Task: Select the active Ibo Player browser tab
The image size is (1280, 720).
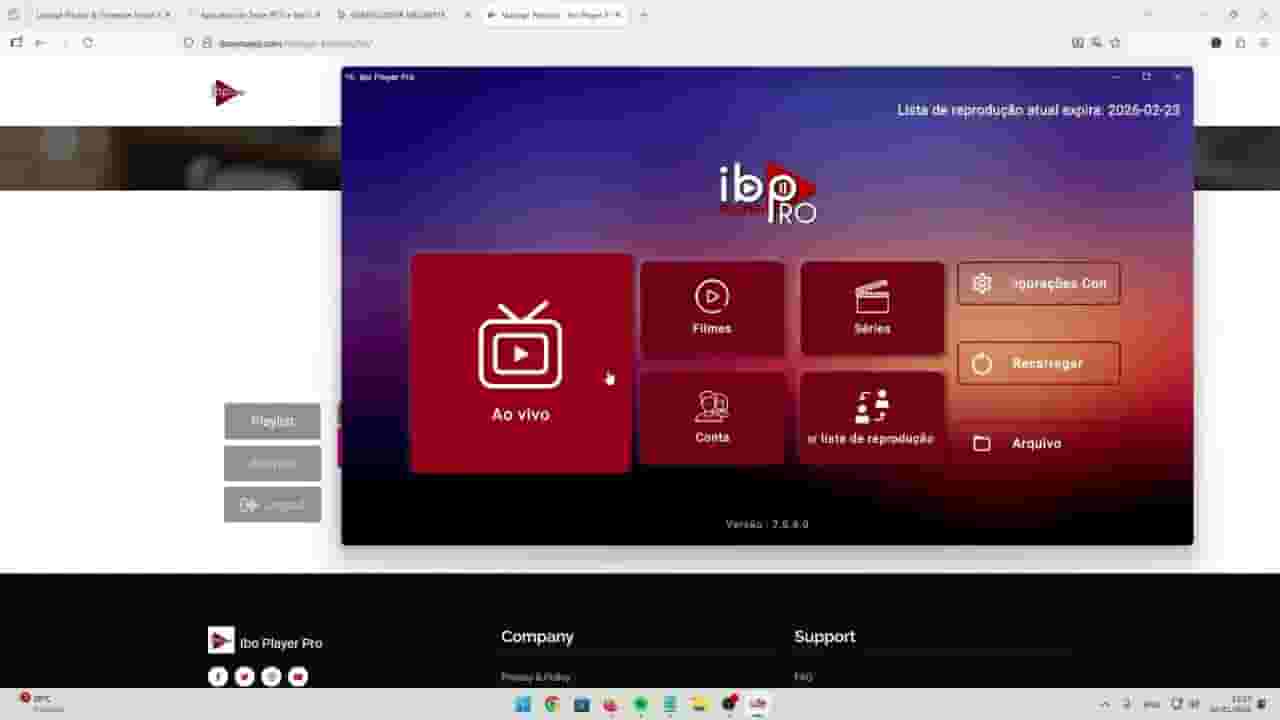Action: pyautogui.click(x=555, y=15)
